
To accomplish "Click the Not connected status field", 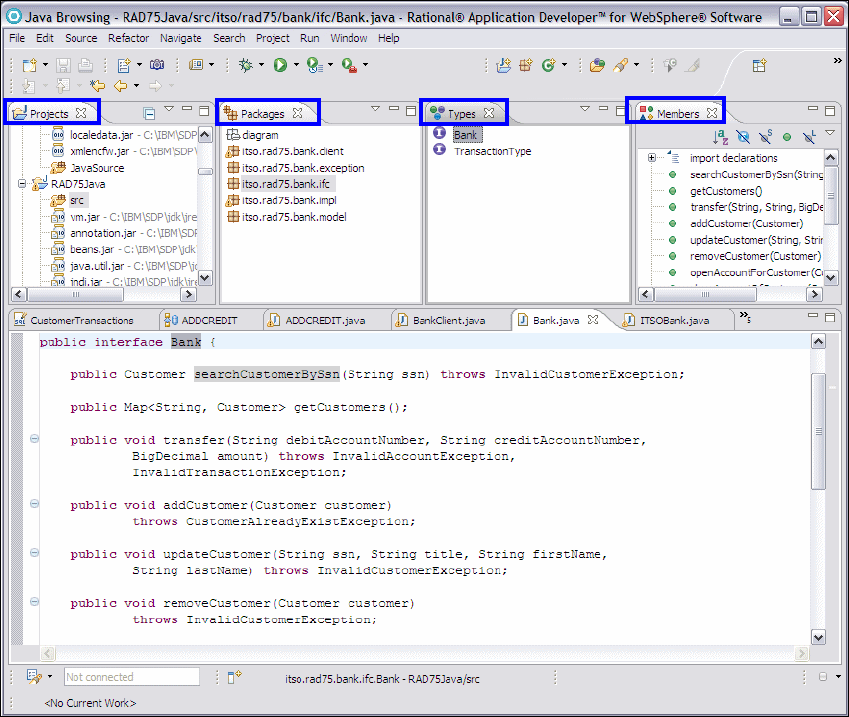I will coord(131,677).
